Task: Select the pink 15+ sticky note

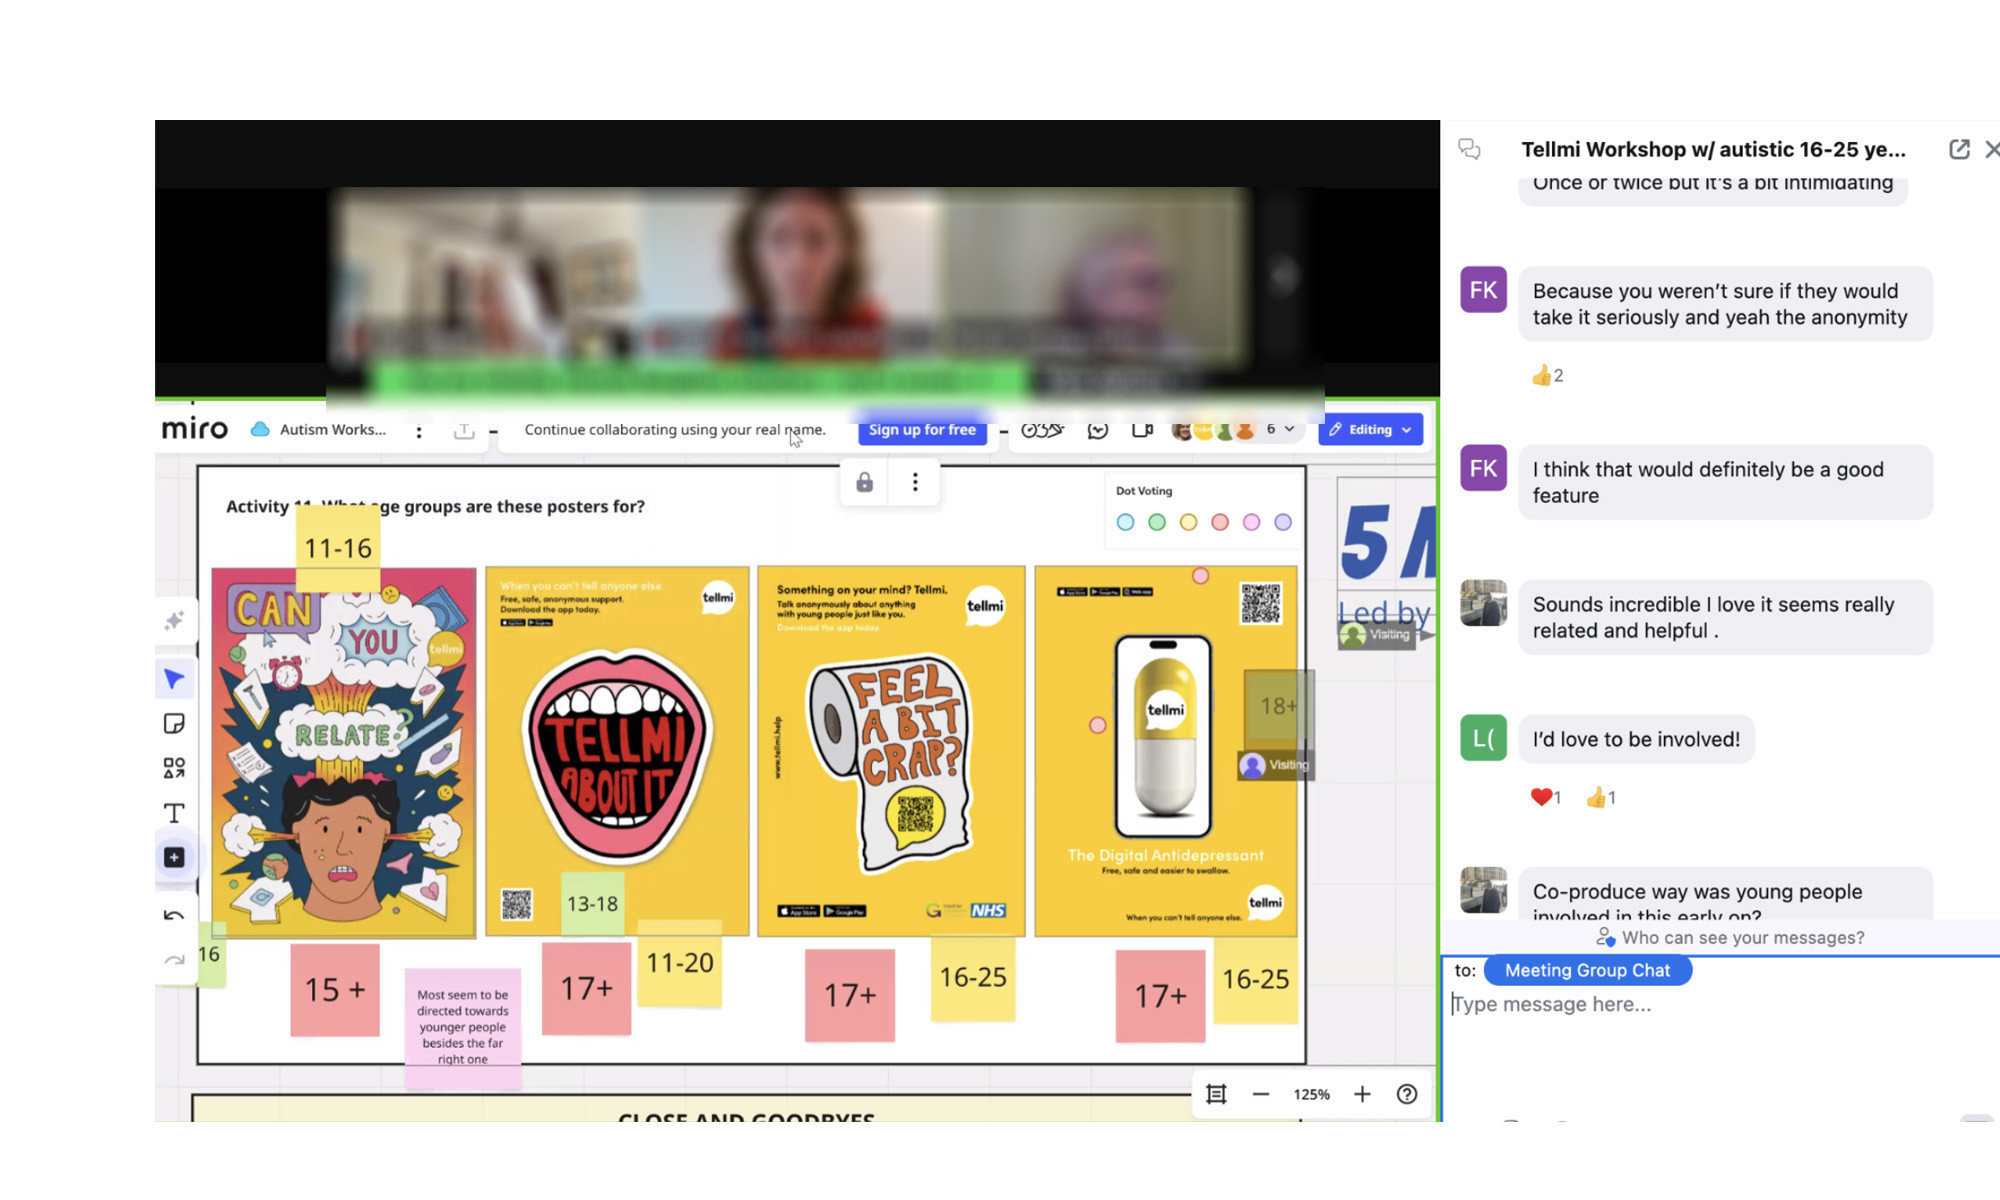Action: pos(333,990)
